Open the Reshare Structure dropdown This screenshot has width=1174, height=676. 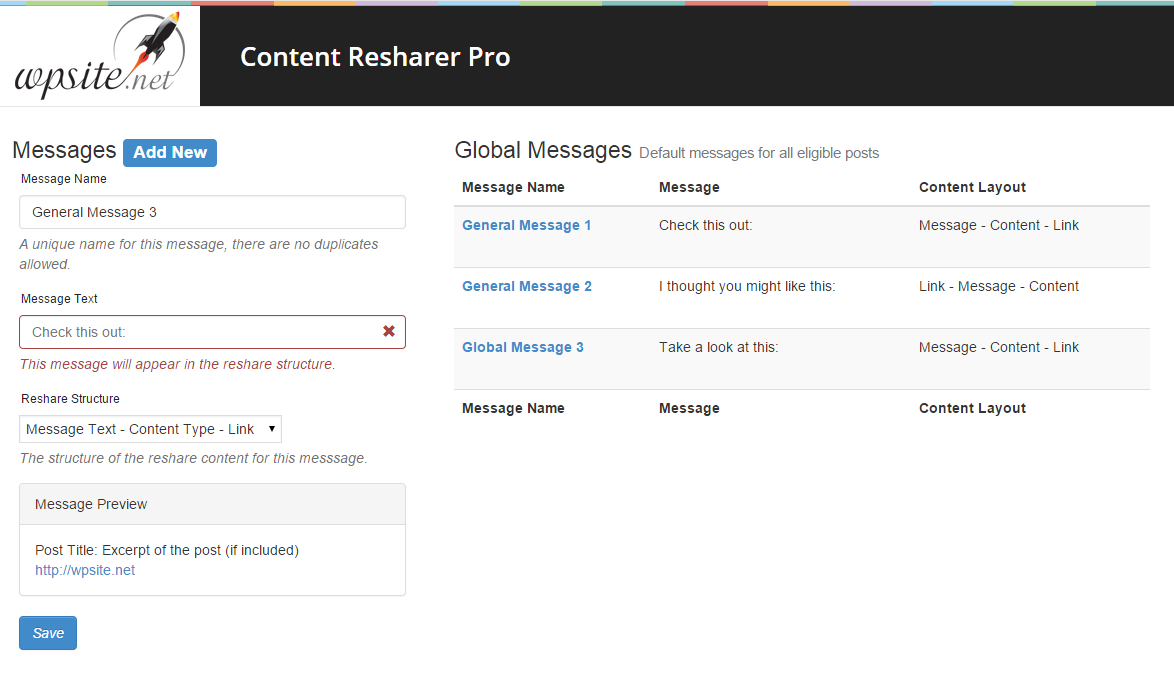coord(150,429)
